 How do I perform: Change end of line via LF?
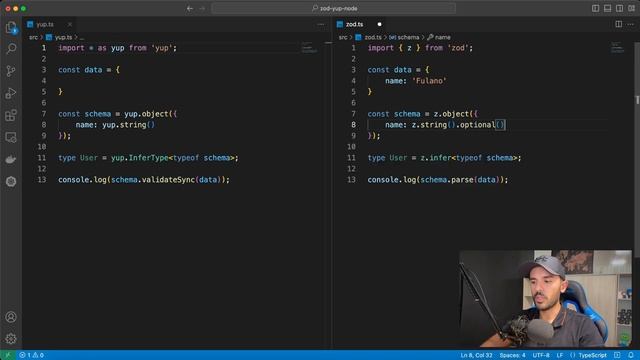pos(560,355)
